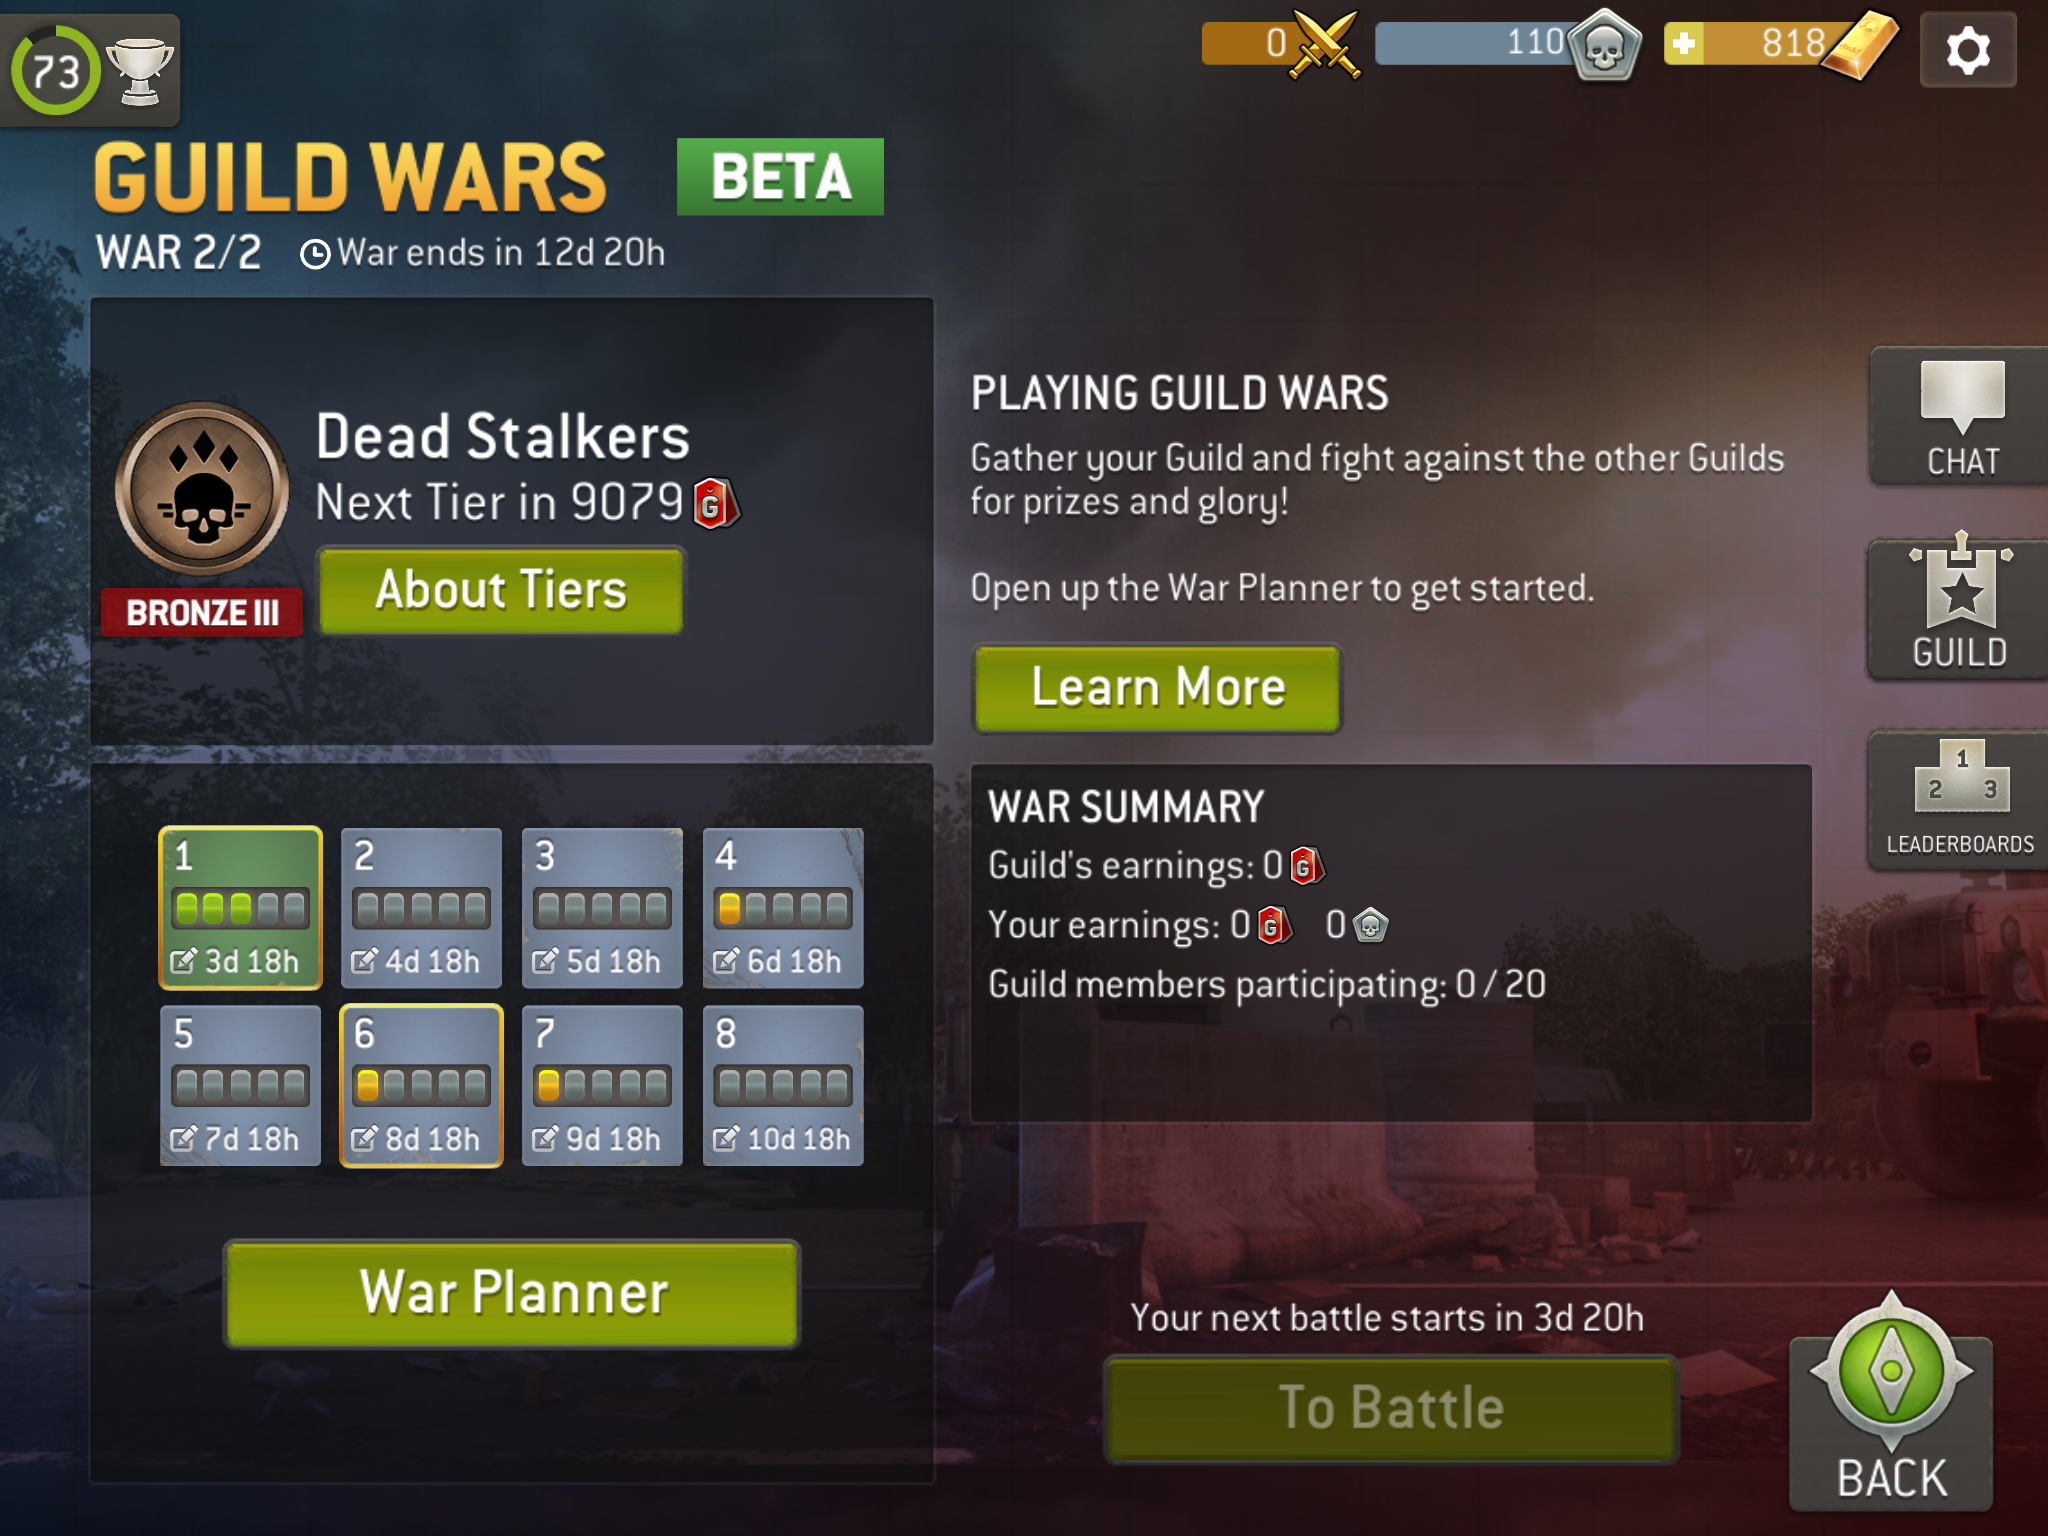Tap the skull token counter showing 110

click(1508, 44)
